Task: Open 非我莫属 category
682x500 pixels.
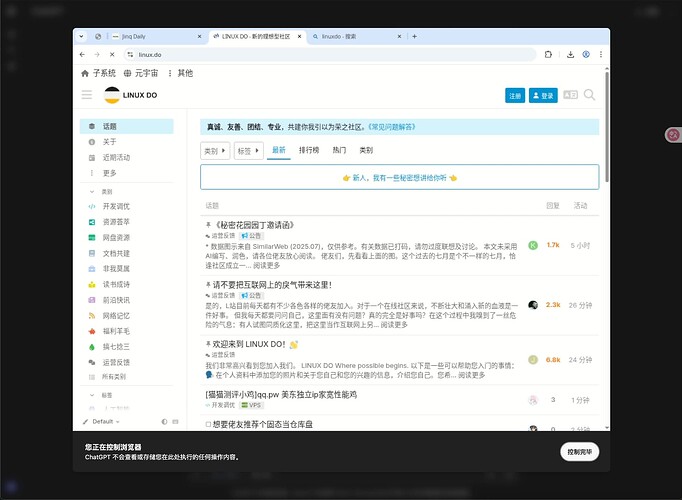Action: click(127, 269)
